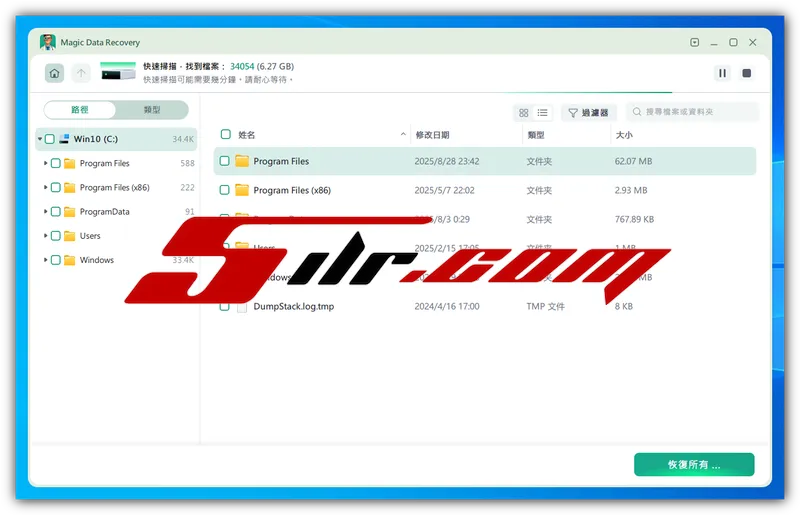Viewport: 800px width, 515px height.
Task: Click the Users folder icon in tree
Action: tap(70, 236)
